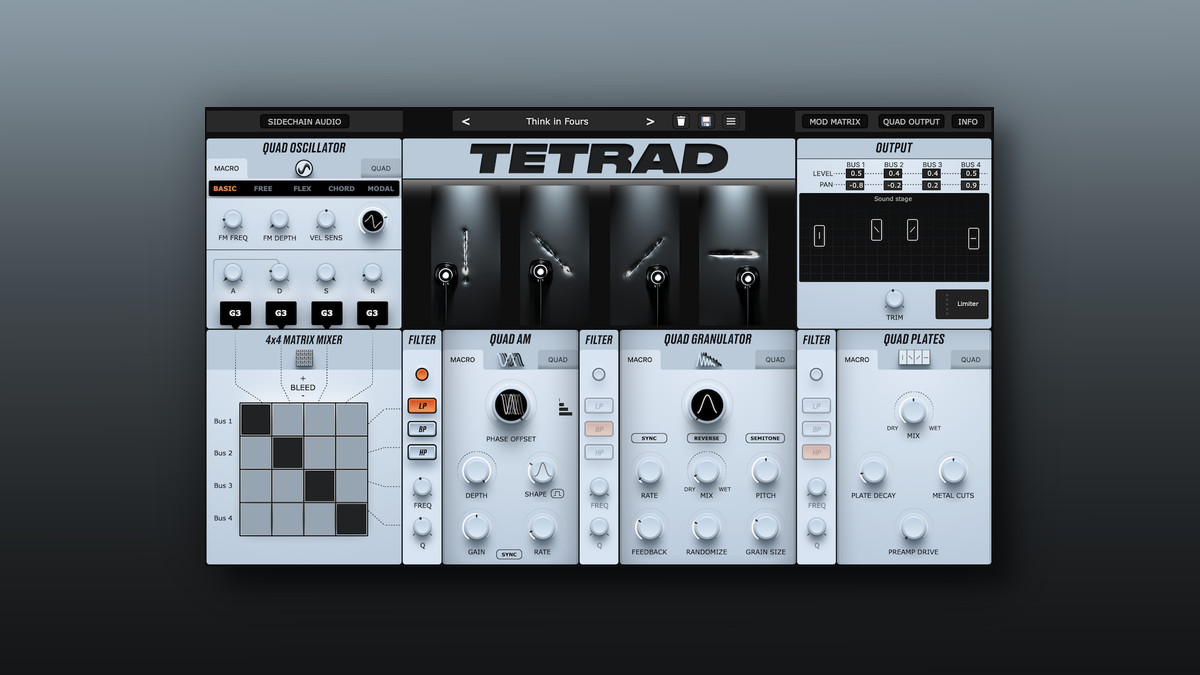1200x675 pixels.
Task: Open the Think in Fours preset name
Action: [x=557, y=121]
